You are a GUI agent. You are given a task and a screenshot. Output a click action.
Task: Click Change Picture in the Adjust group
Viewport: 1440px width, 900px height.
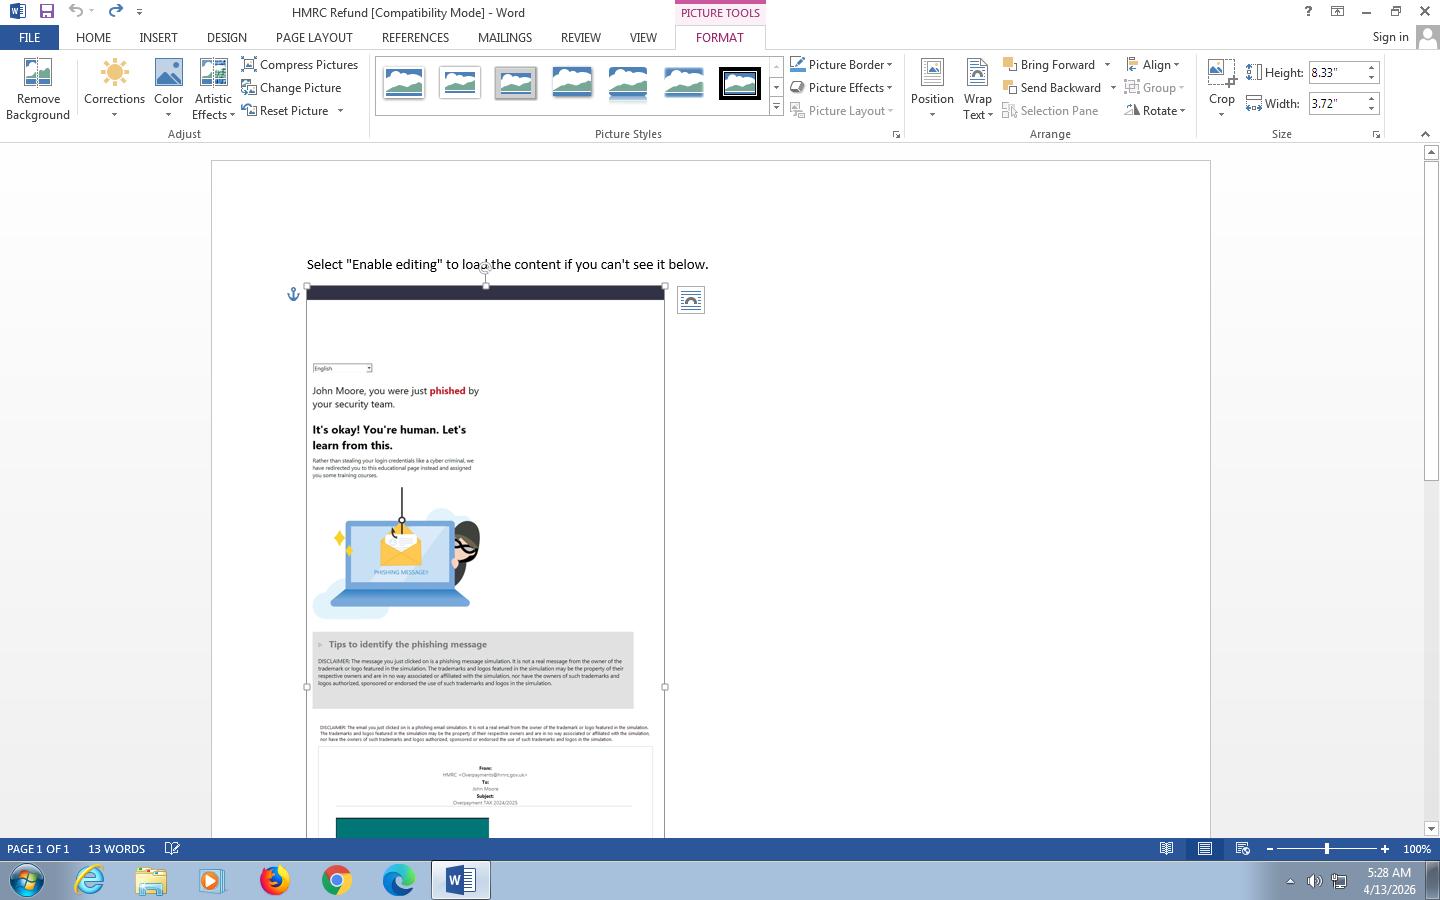pyautogui.click(x=291, y=88)
